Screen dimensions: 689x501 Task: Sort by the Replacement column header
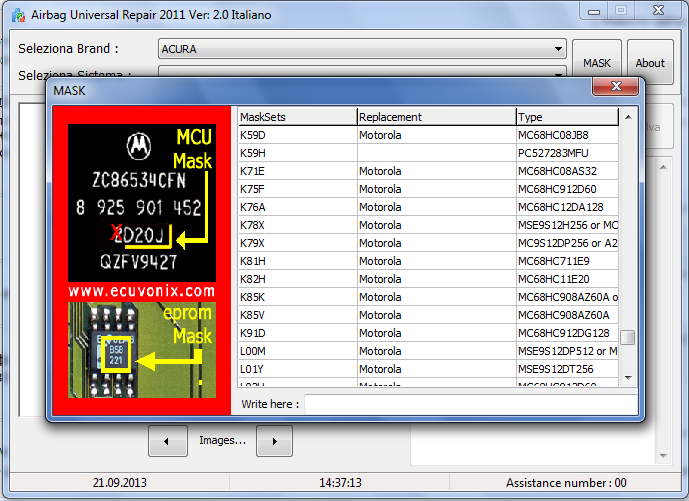(x=437, y=117)
